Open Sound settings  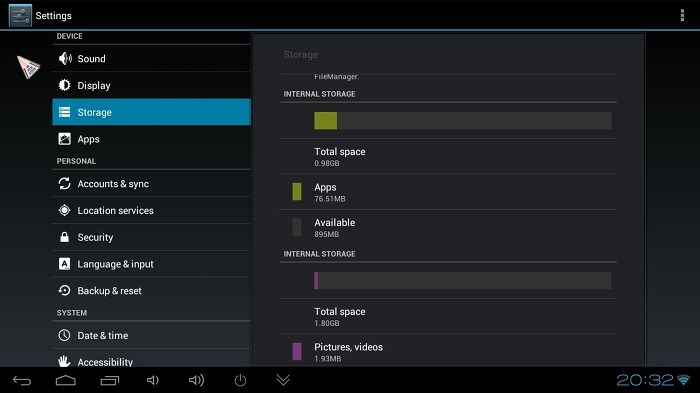tap(151, 59)
